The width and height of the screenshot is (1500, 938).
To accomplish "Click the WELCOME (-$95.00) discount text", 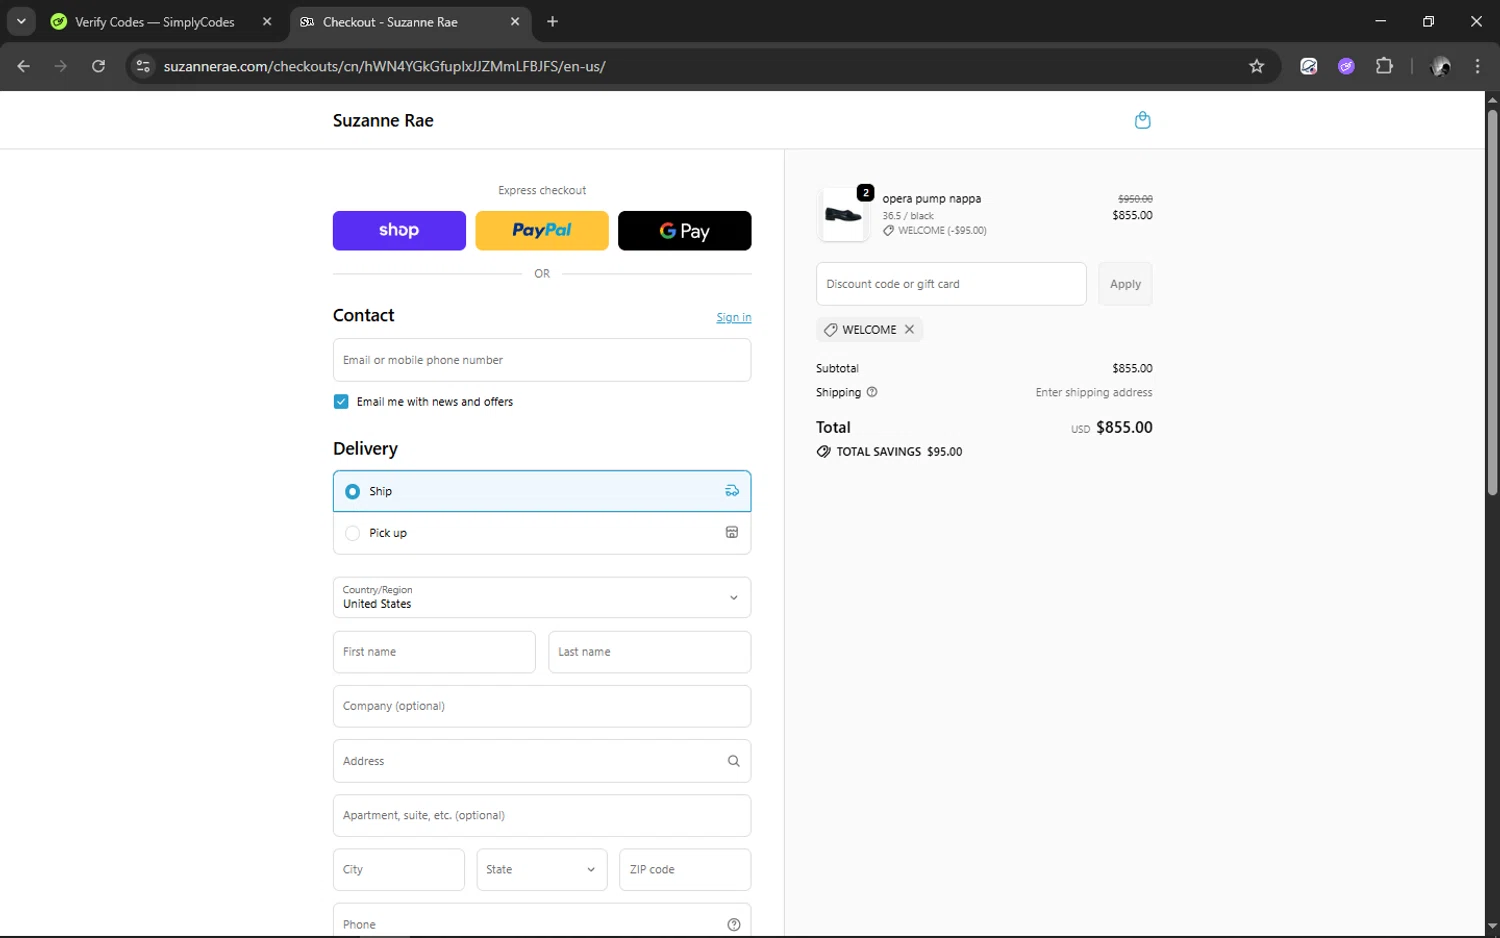I will pos(942,230).
